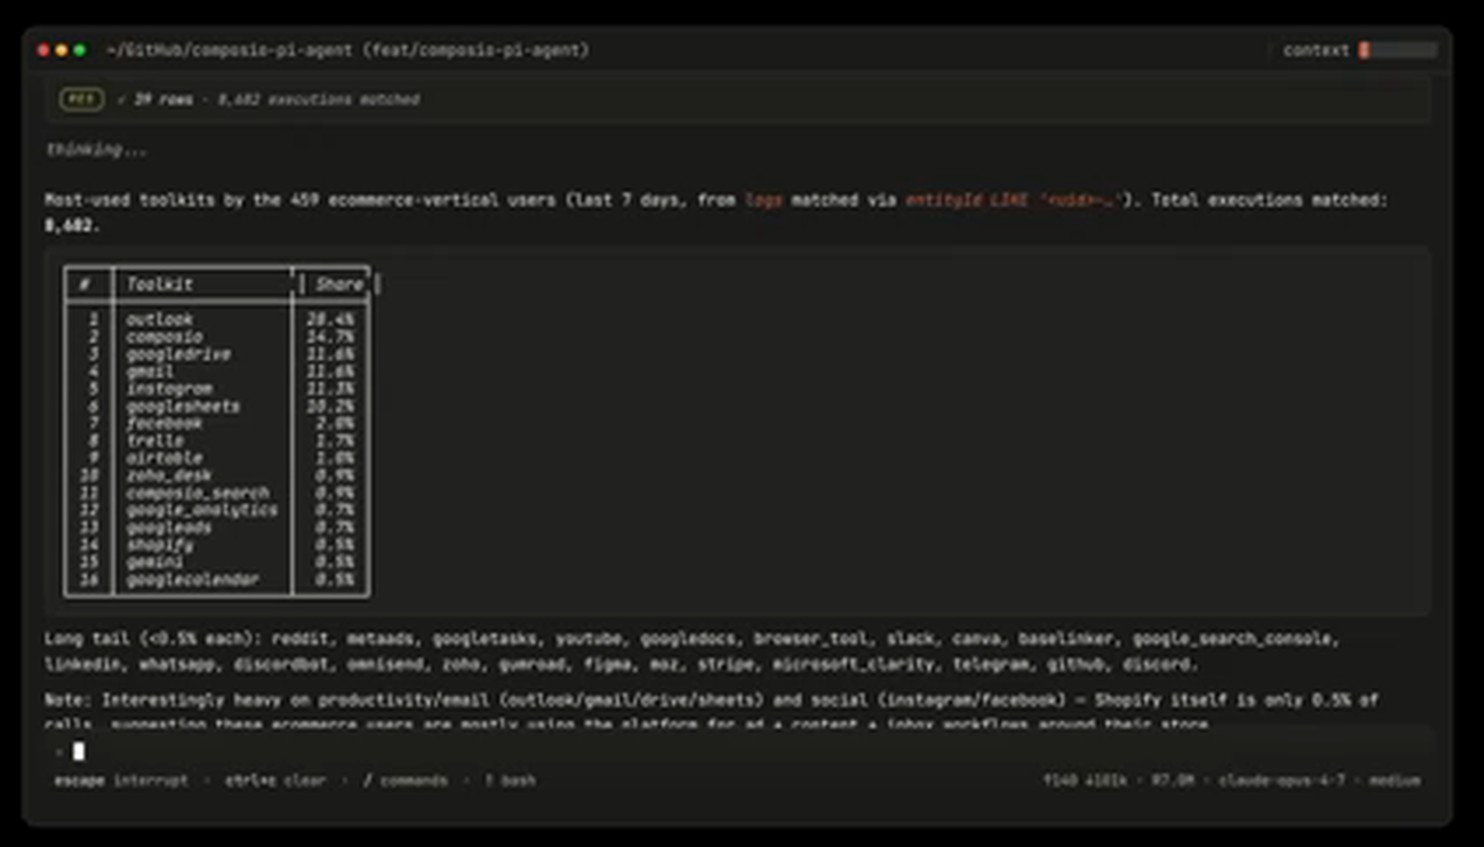1484x847 pixels.
Task: Click the 'medium' label in status bar
Action: click(1394, 780)
